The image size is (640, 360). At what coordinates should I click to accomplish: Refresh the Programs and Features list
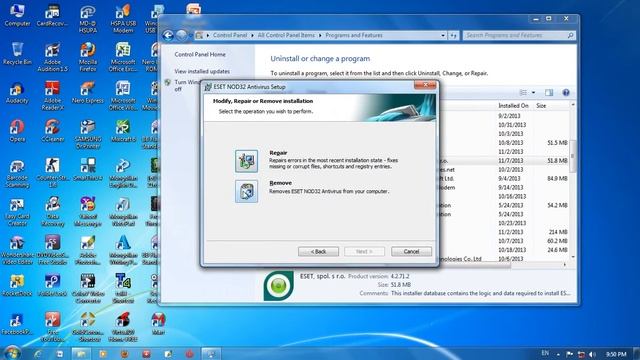453,36
